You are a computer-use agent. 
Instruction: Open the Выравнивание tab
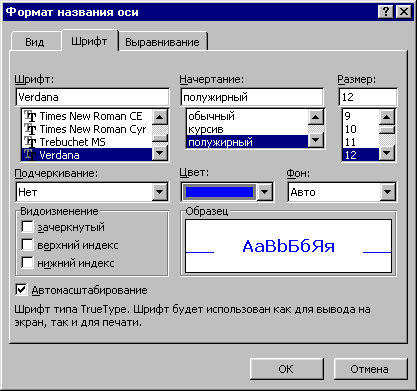coord(162,42)
